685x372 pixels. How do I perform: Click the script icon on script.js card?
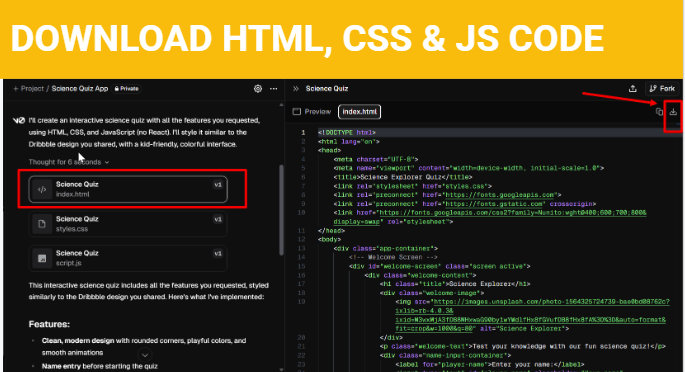(x=42, y=258)
